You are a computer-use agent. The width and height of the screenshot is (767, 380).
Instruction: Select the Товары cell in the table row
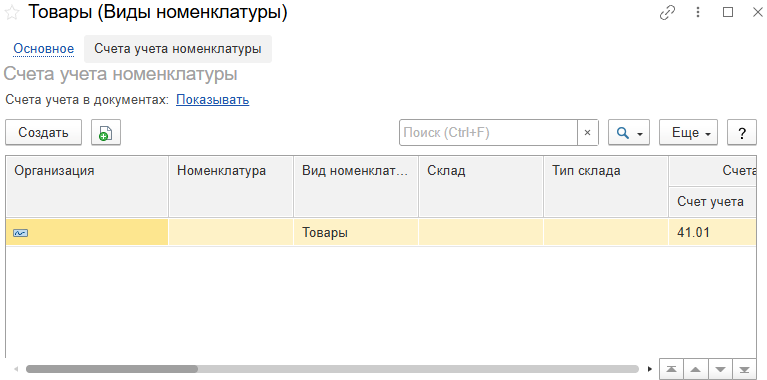356,232
